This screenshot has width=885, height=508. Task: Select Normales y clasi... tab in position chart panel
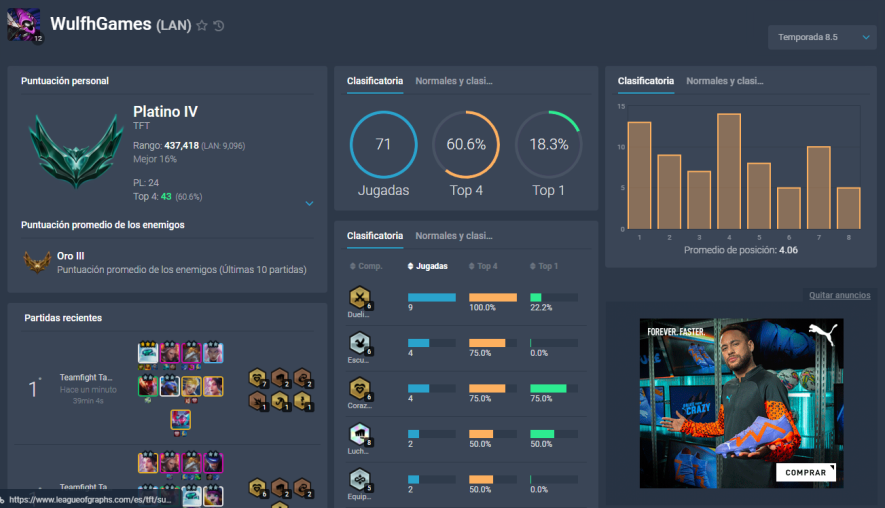(x=725, y=81)
